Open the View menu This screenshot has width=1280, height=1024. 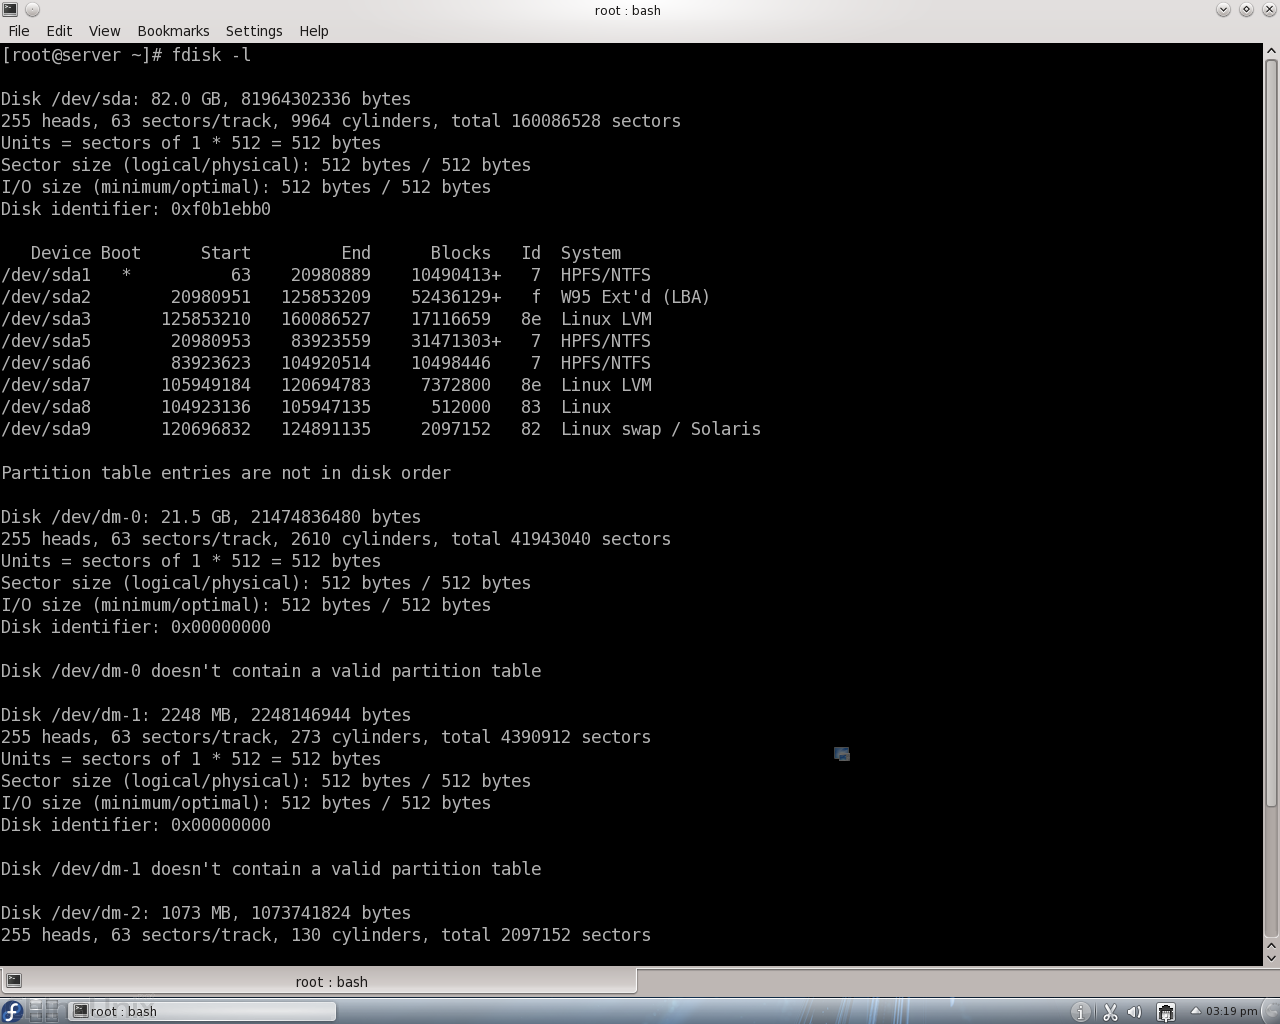tap(104, 31)
